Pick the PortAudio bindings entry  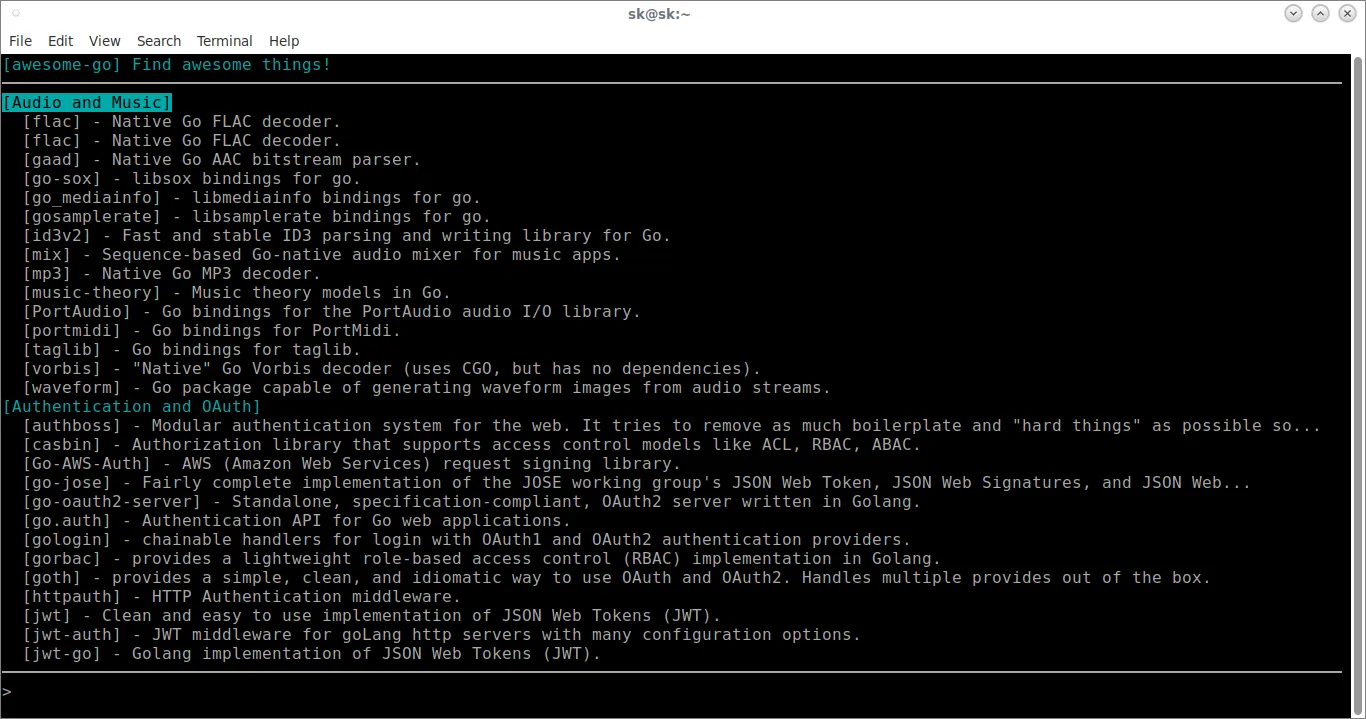331,312
